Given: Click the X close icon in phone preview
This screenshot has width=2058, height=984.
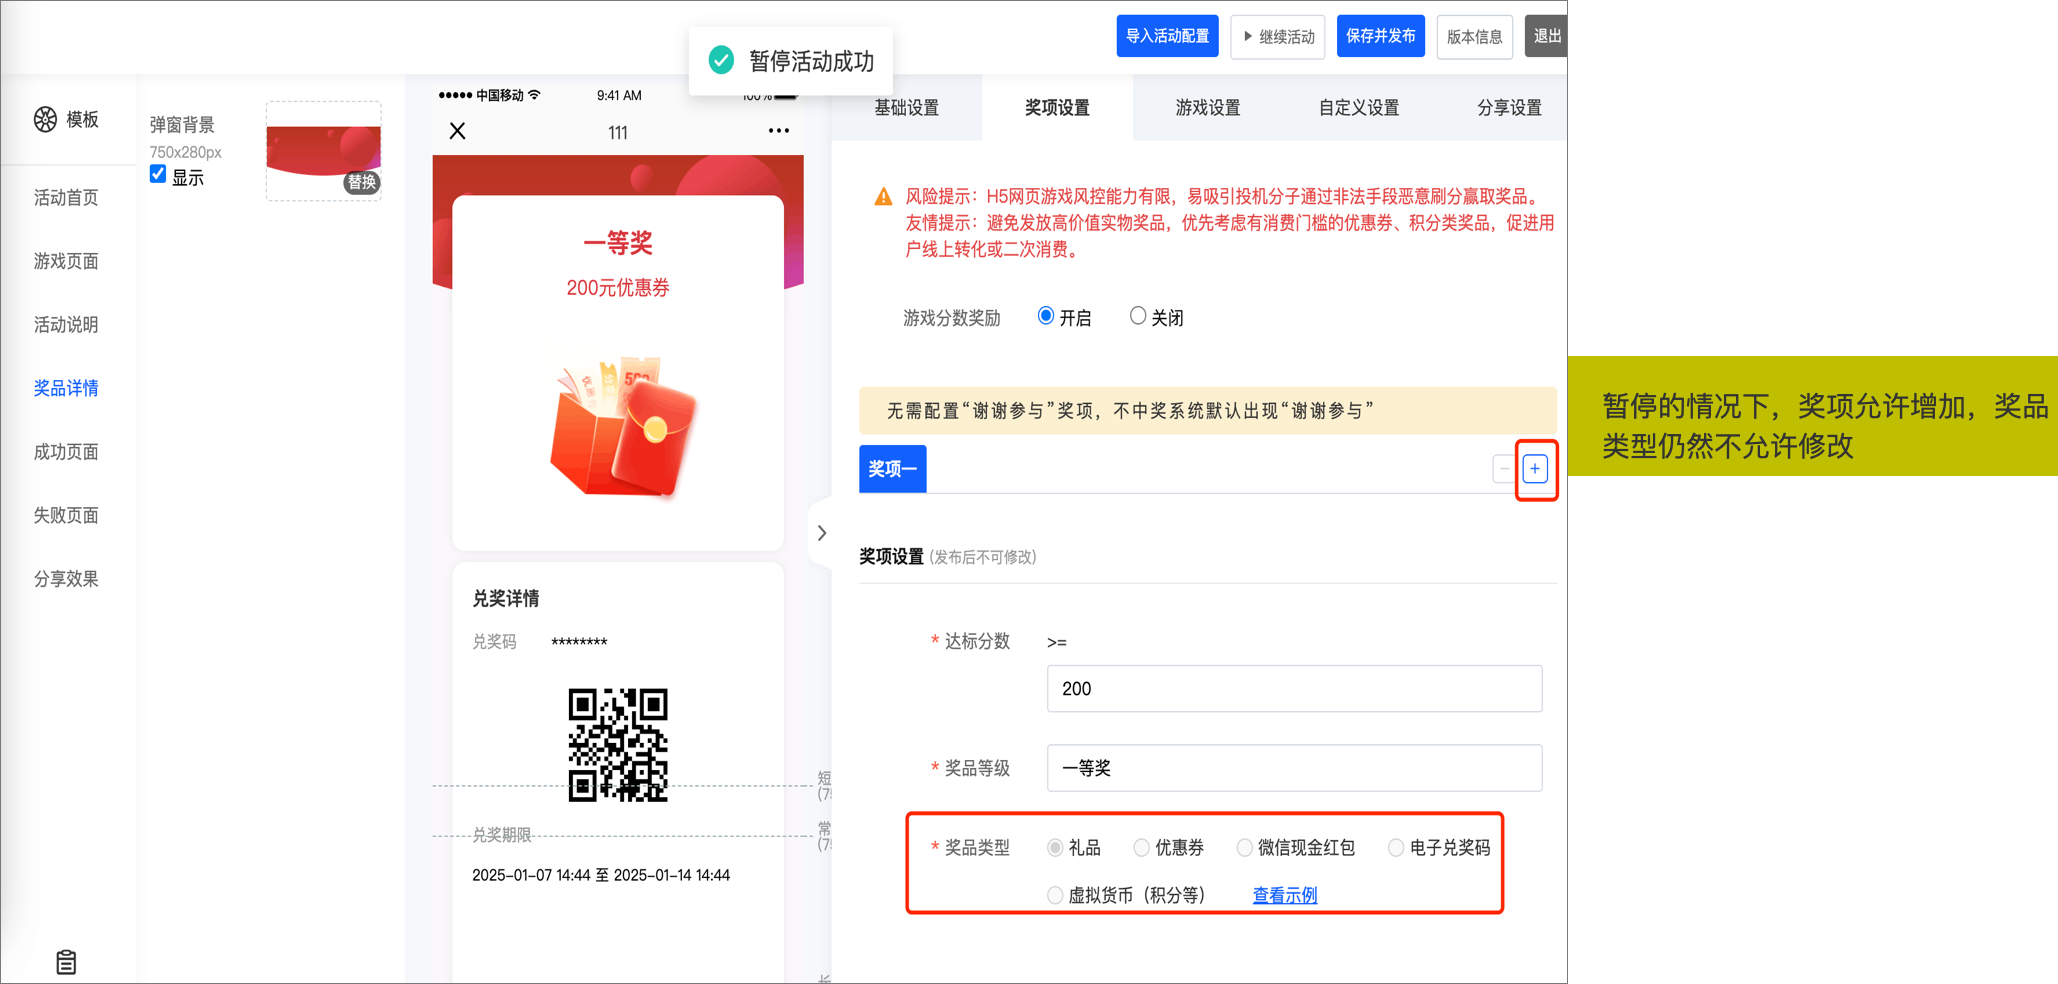Looking at the screenshot, I should [458, 131].
